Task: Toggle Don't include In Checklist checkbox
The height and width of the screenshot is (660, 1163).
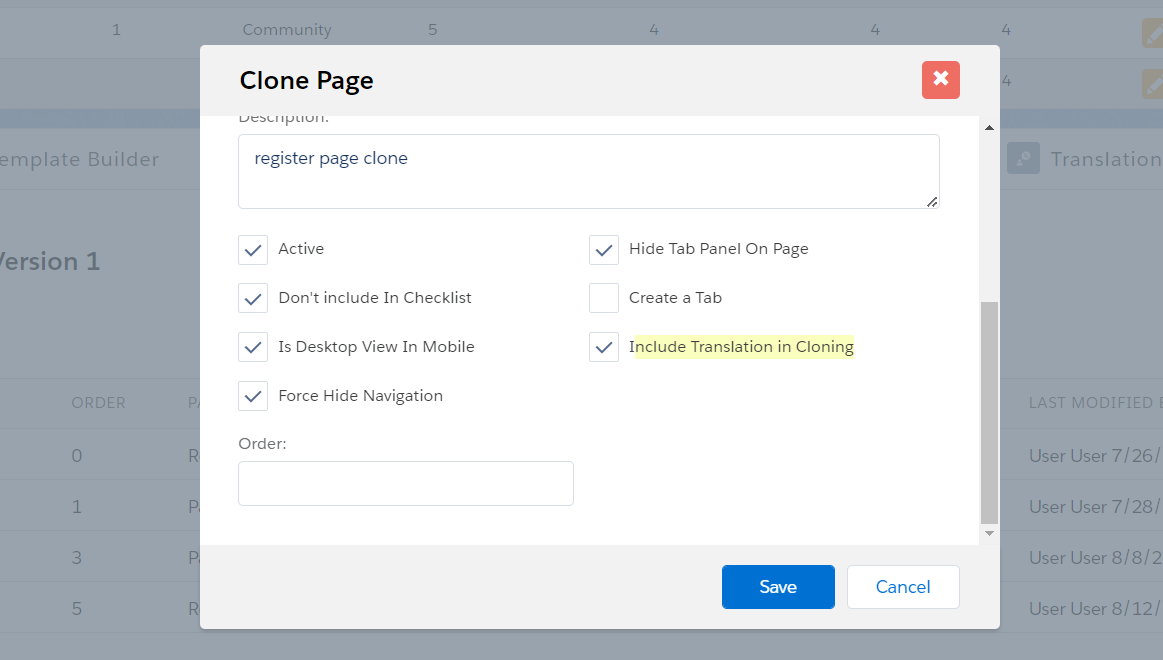Action: pyautogui.click(x=253, y=298)
